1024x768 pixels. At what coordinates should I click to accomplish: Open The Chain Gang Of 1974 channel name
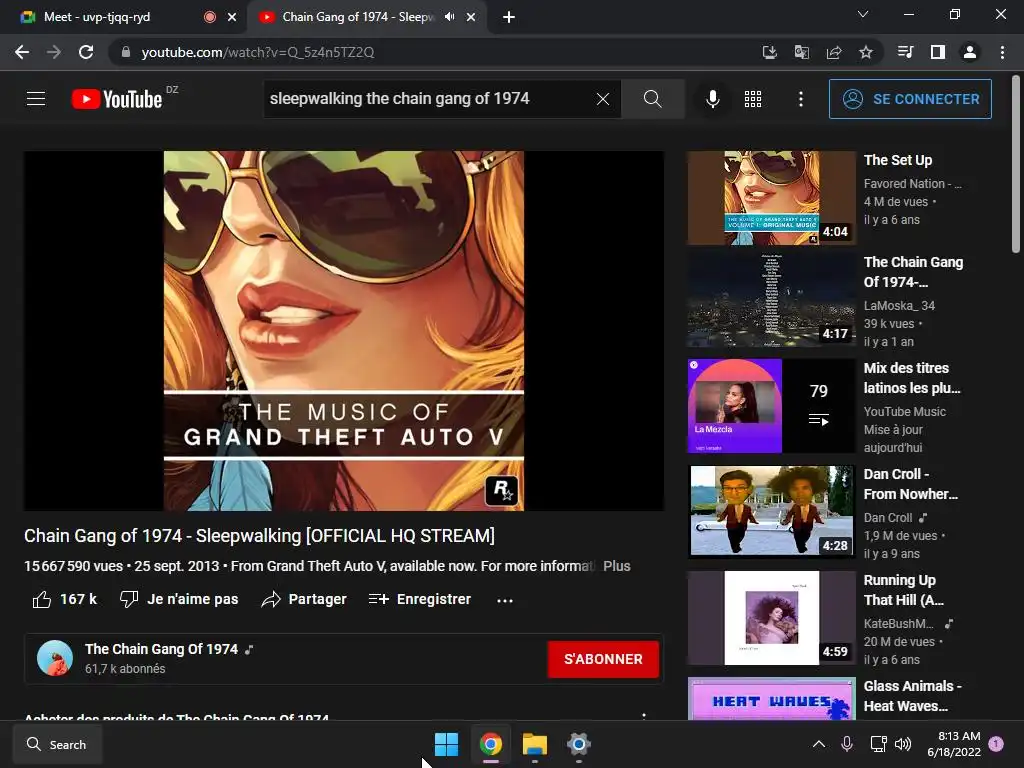(161, 649)
